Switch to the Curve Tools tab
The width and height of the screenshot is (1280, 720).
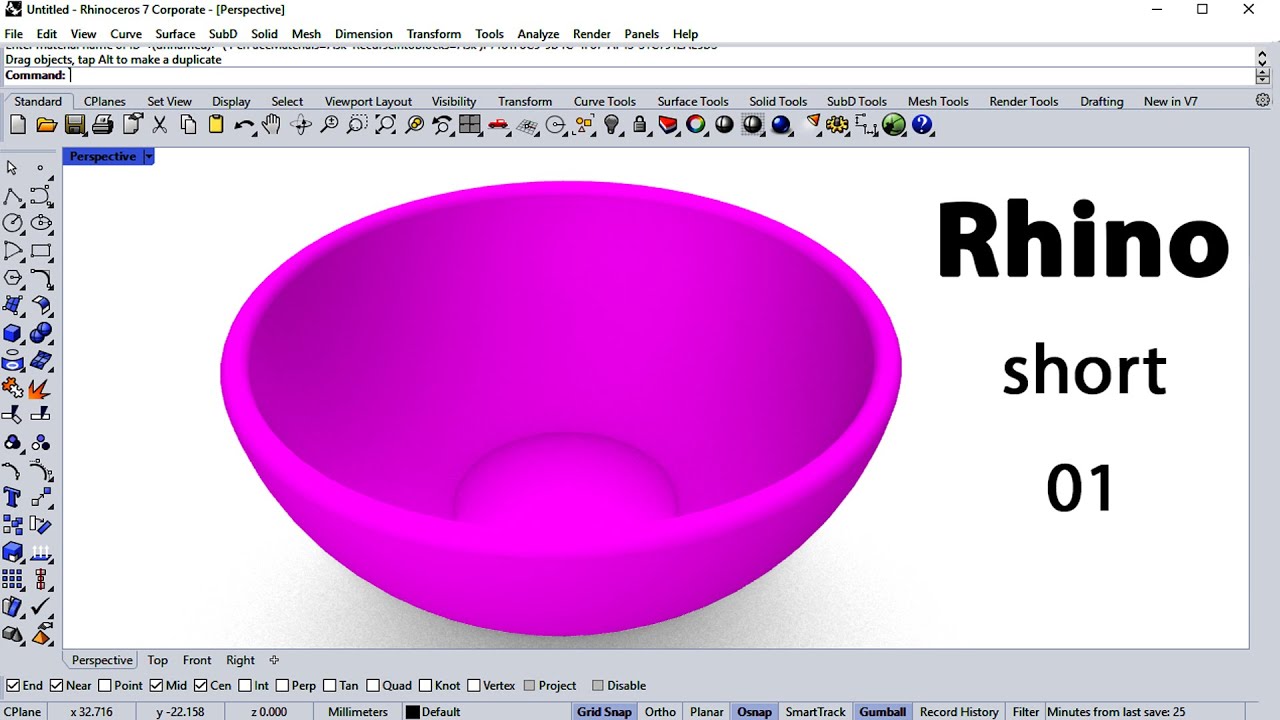[604, 101]
